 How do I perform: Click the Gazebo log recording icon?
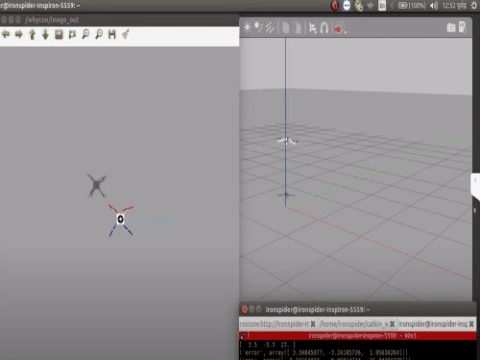tap(463, 27)
